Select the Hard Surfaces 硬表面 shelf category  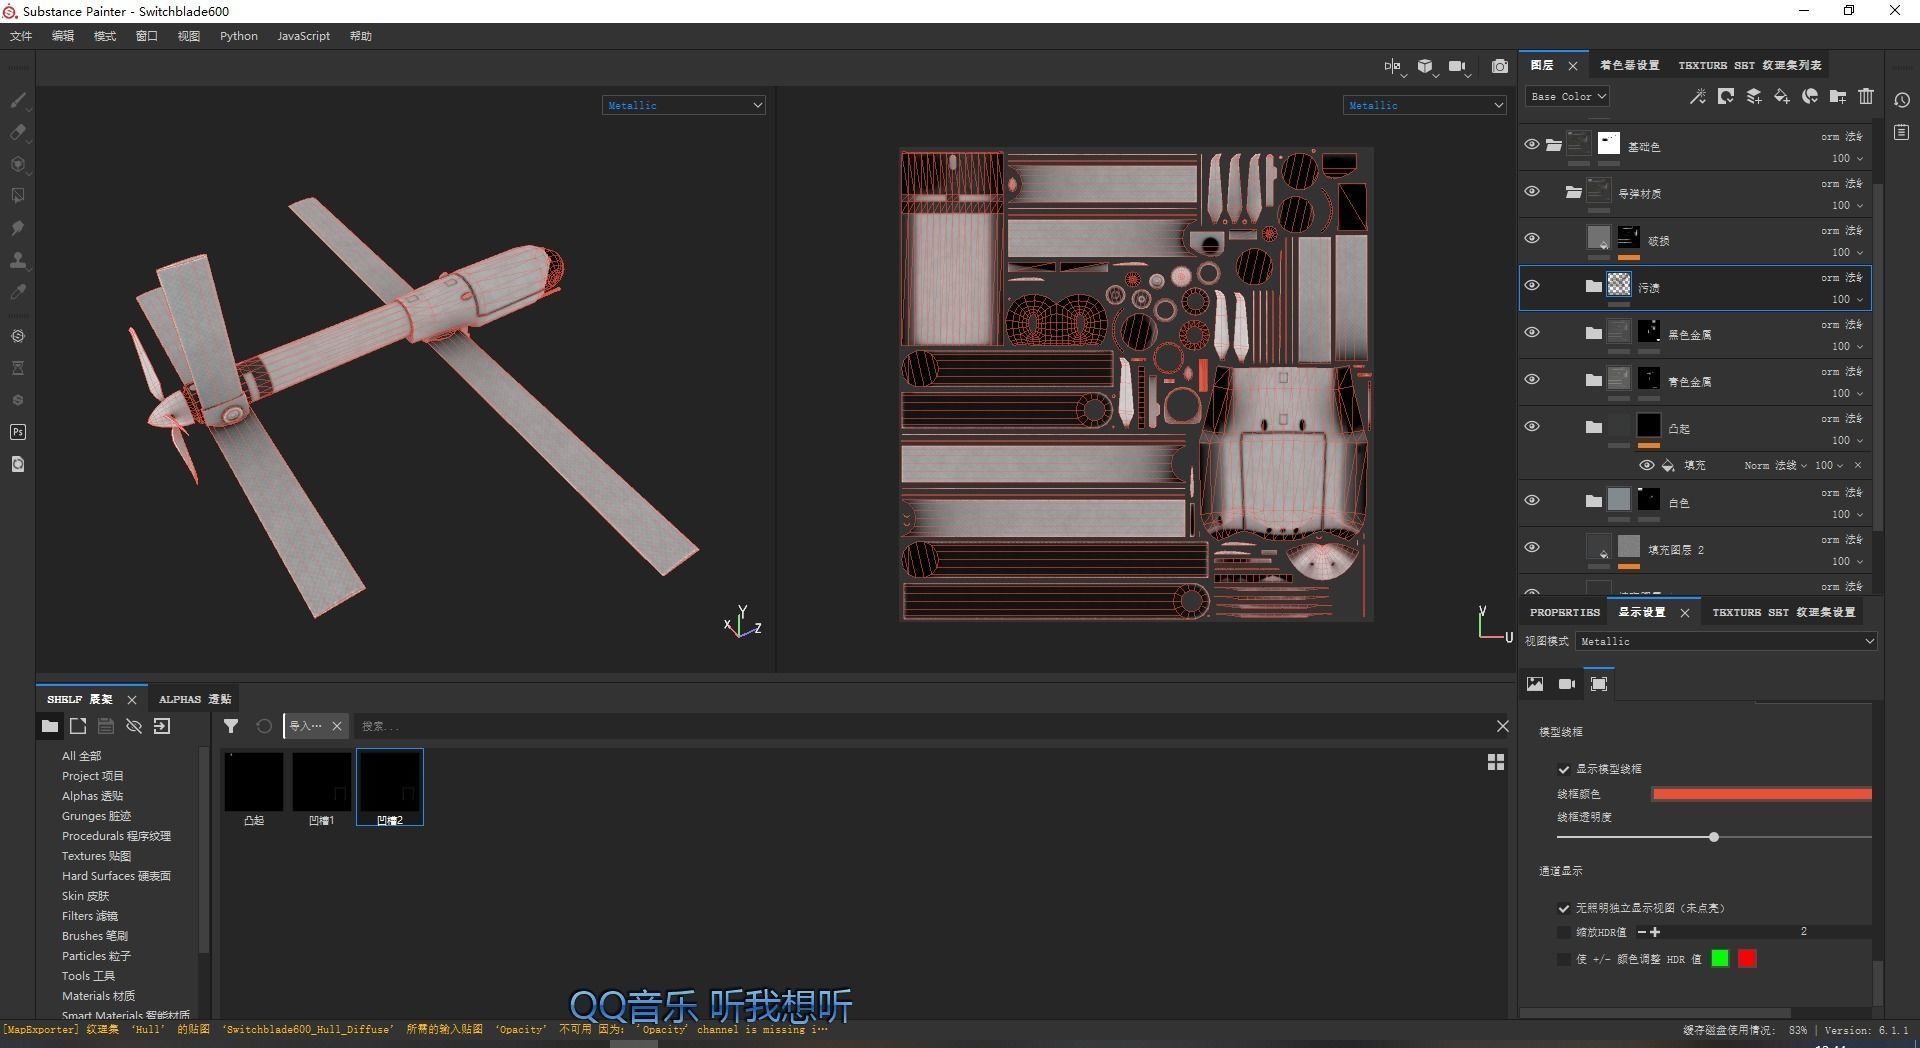tap(116, 876)
